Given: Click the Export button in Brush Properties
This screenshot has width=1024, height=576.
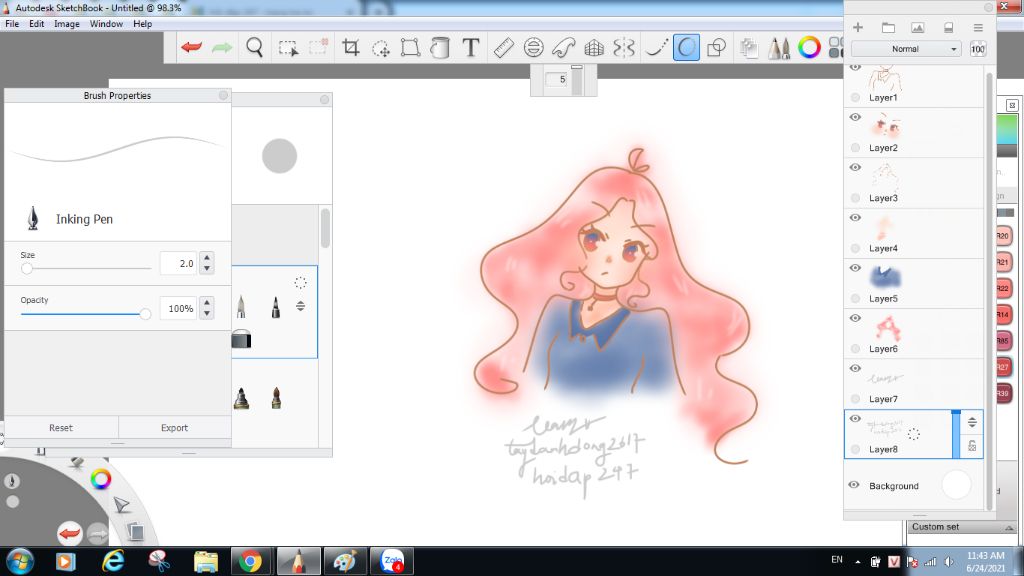Looking at the screenshot, I should click(x=174, y=428).
